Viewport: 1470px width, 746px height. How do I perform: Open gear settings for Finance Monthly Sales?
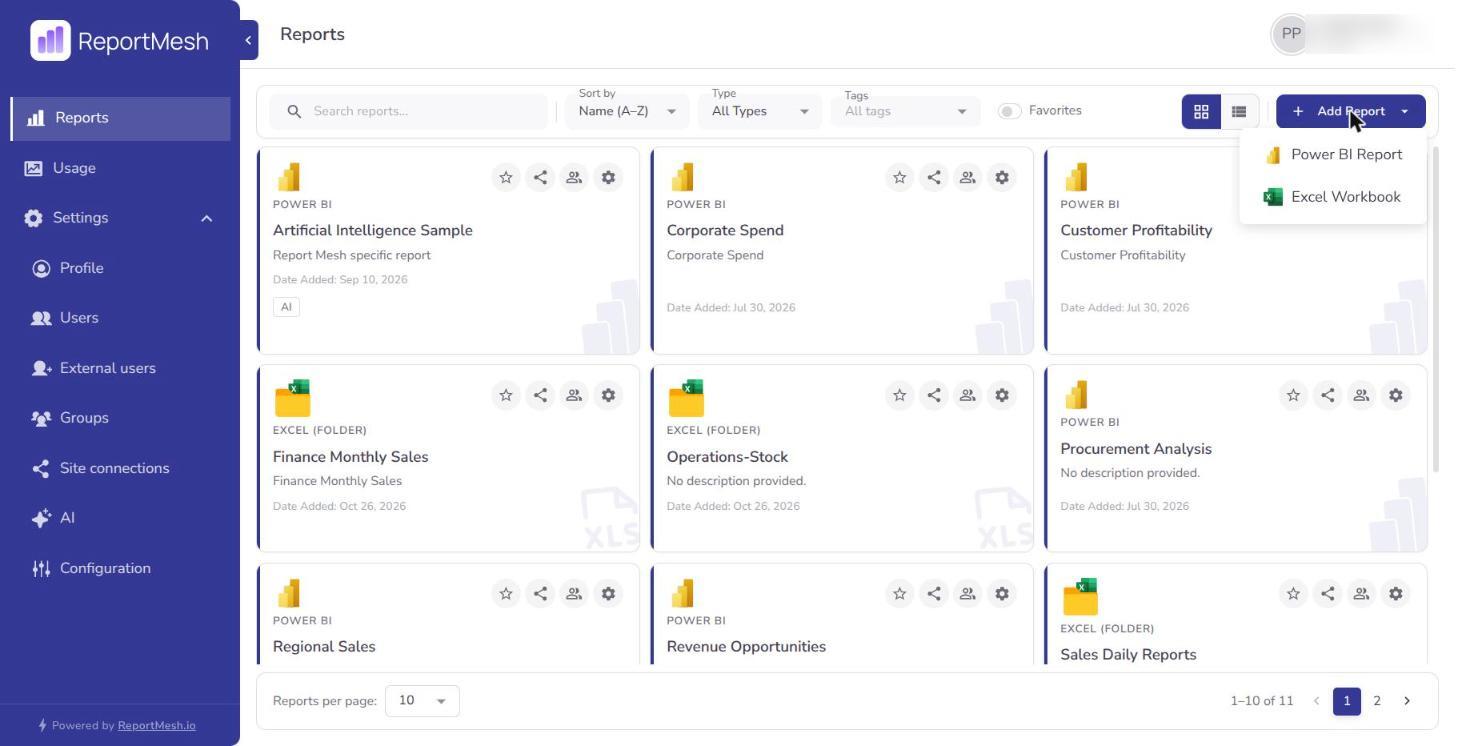tap(608, 395)
